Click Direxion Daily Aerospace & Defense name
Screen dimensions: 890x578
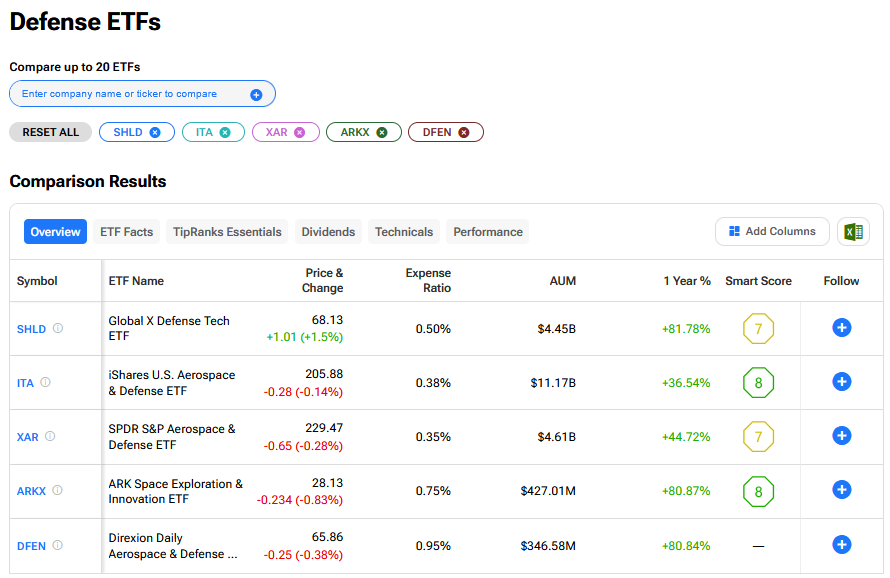click(173, 546)
